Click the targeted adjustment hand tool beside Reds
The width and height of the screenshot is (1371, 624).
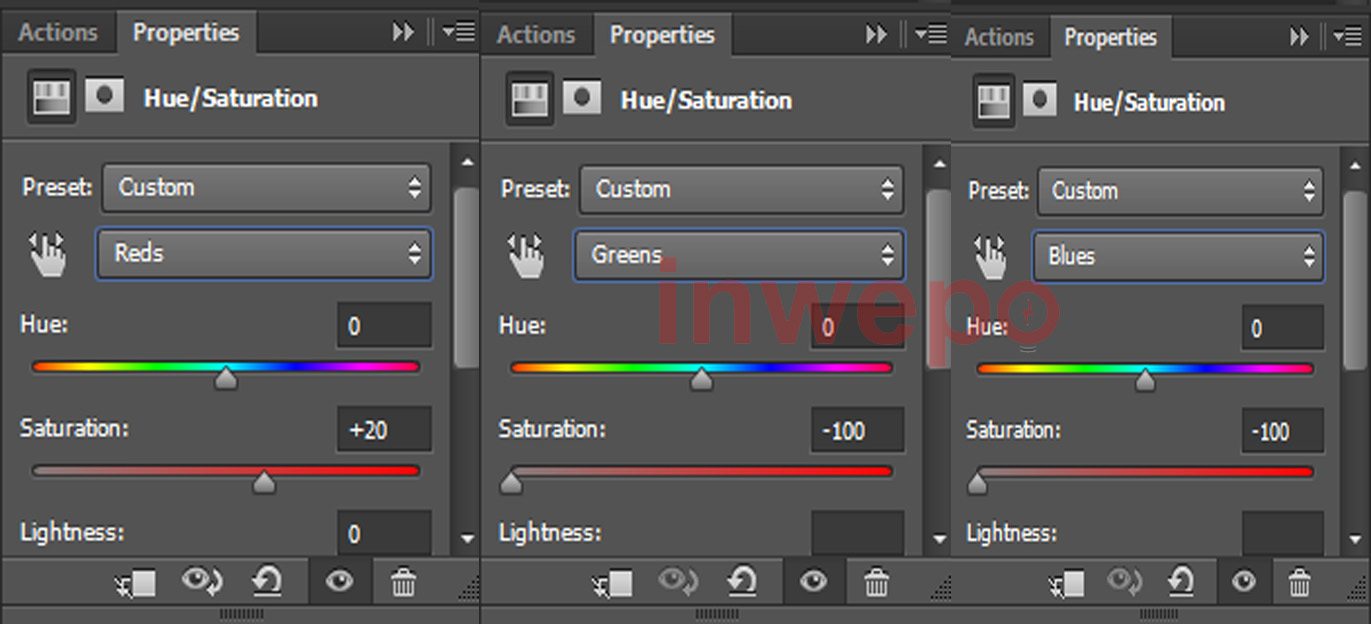pyautogui.click(x=47, y=255)
